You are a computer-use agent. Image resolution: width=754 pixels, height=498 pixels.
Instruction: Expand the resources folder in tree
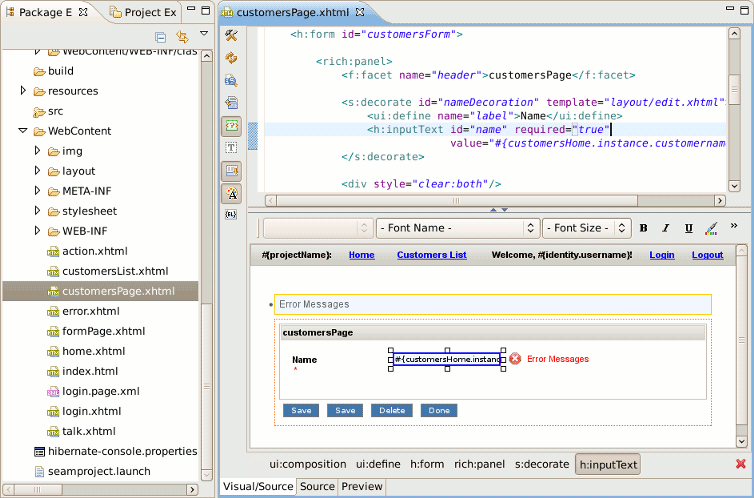24,91
